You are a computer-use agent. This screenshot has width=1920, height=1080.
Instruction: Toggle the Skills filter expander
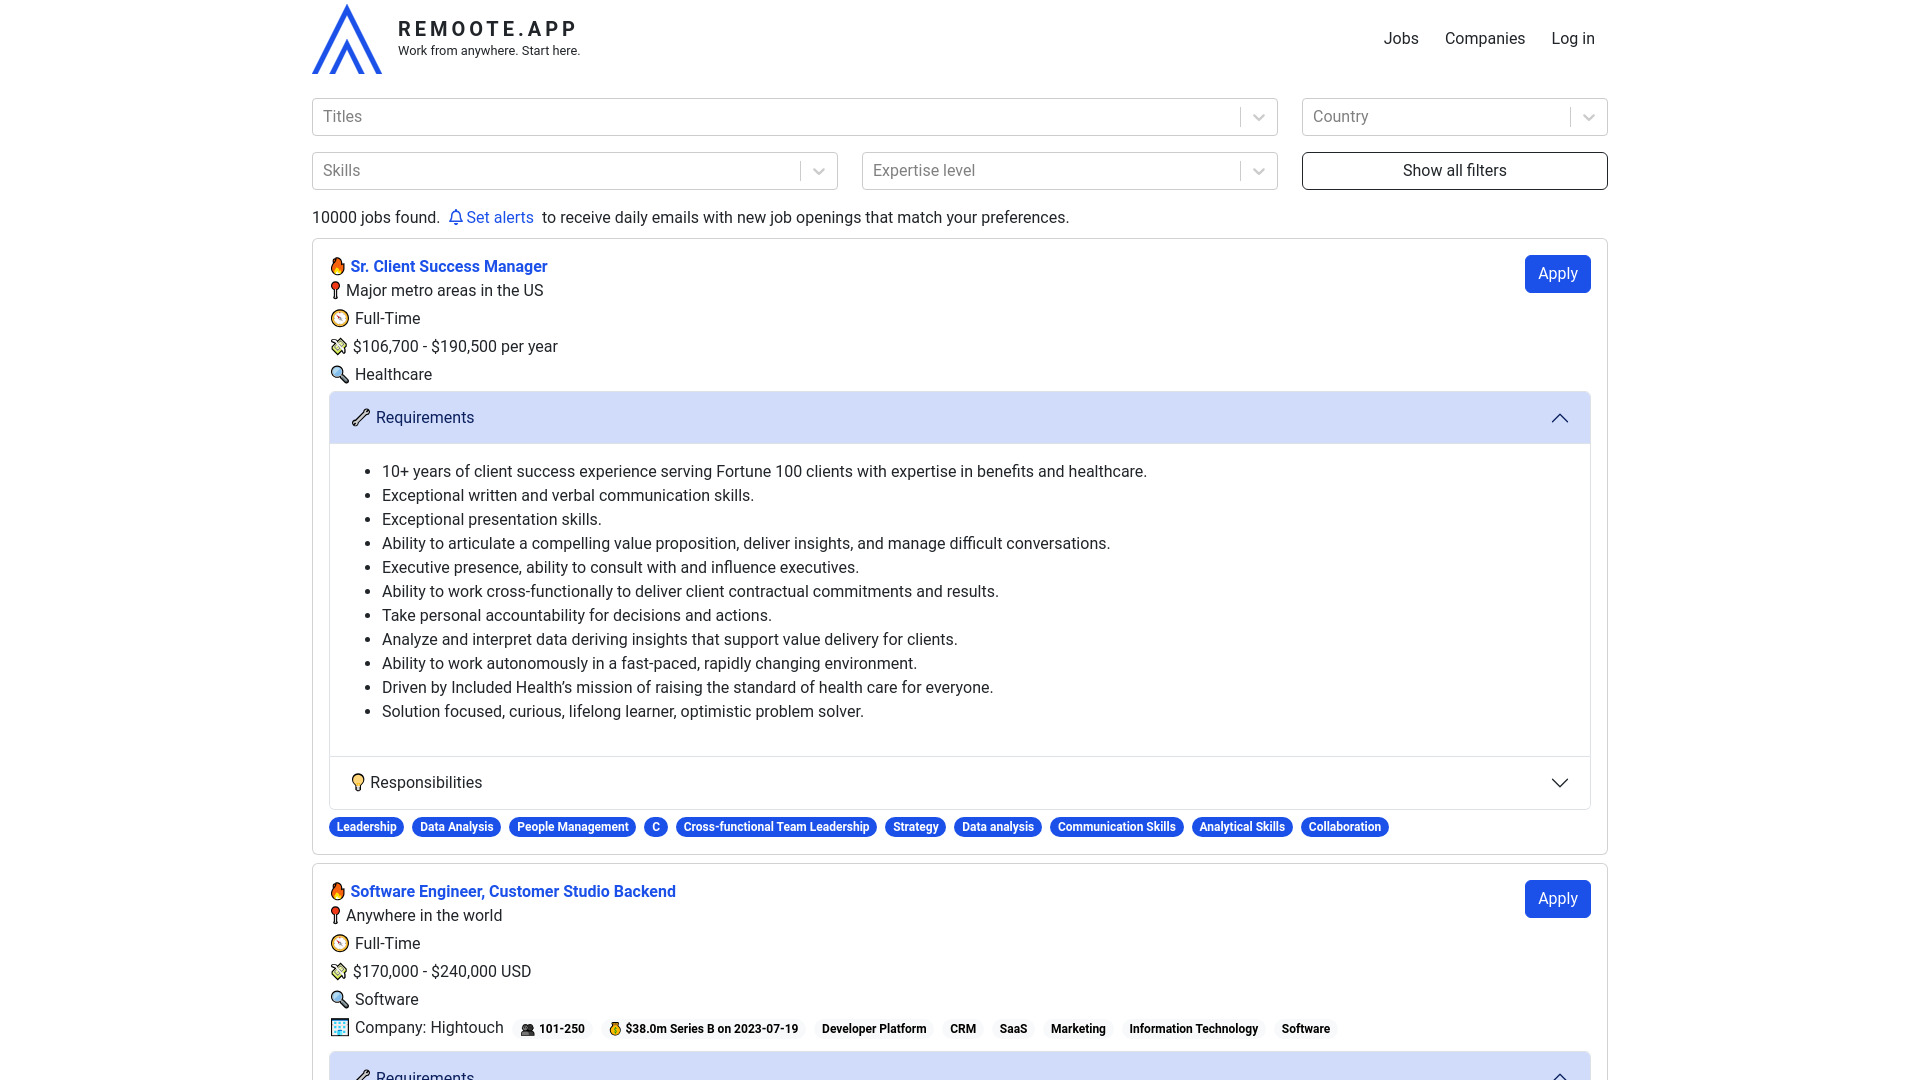pyautogui.click(x=819, y=170)
